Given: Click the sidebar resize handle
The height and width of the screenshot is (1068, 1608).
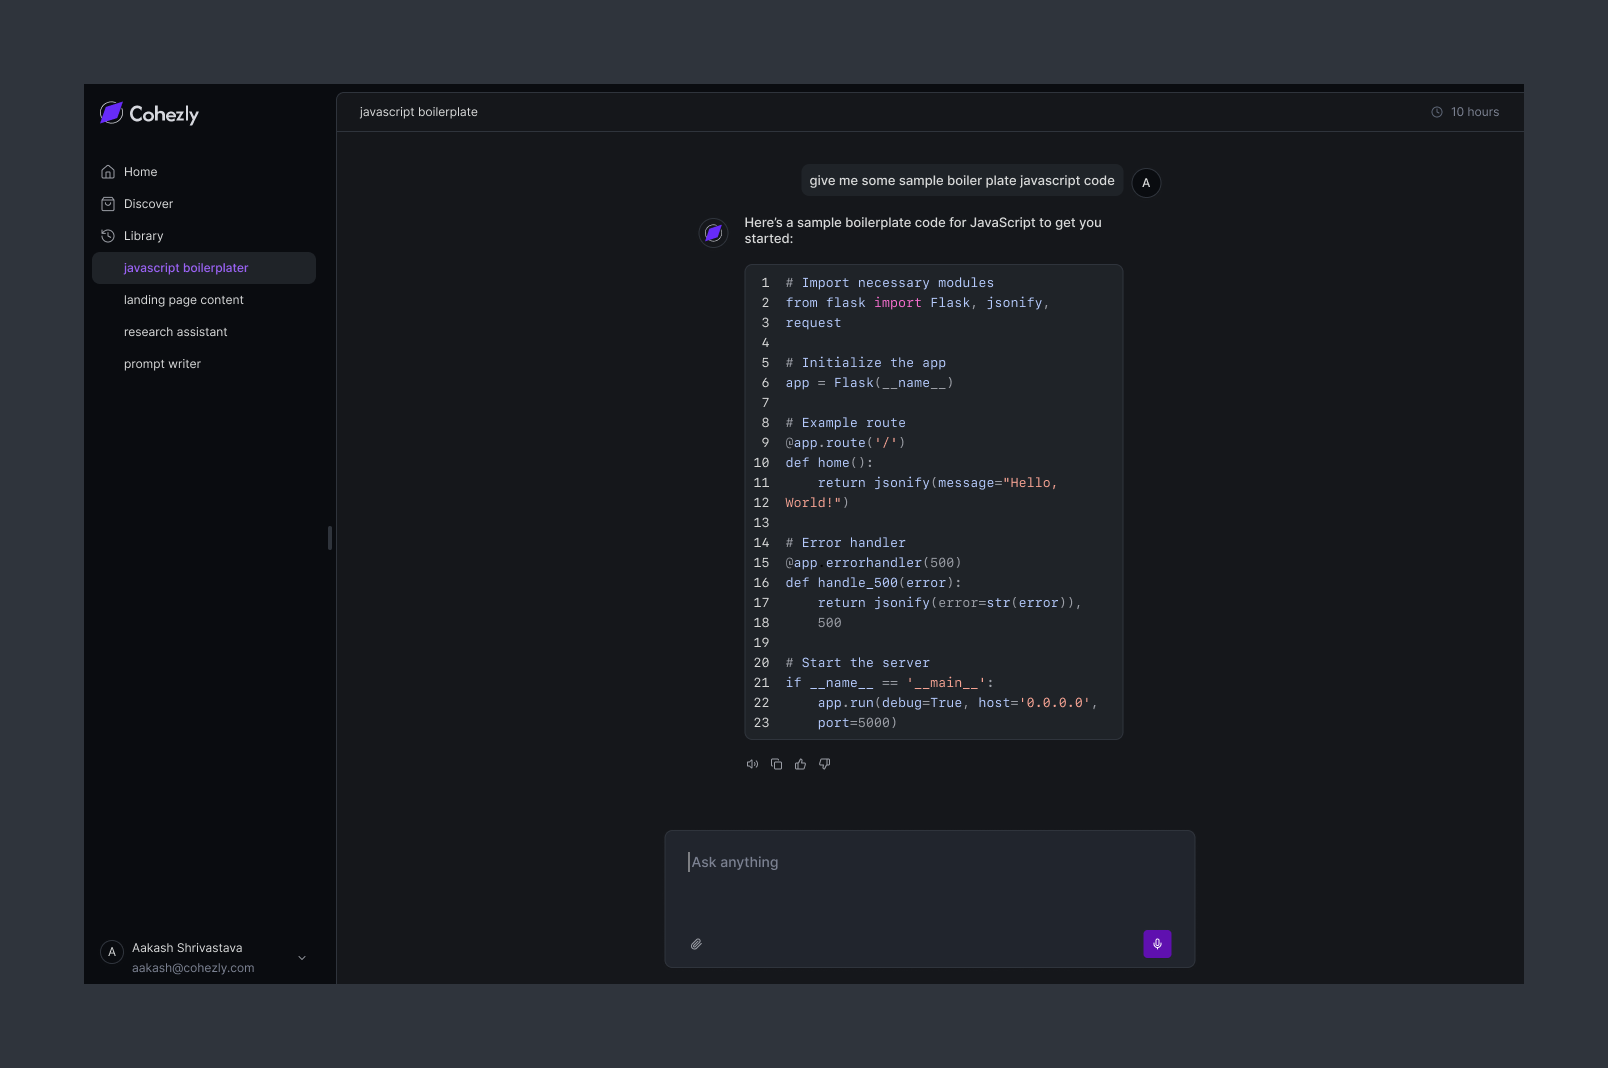Looking at the screenshot, I should pos(329,538).
